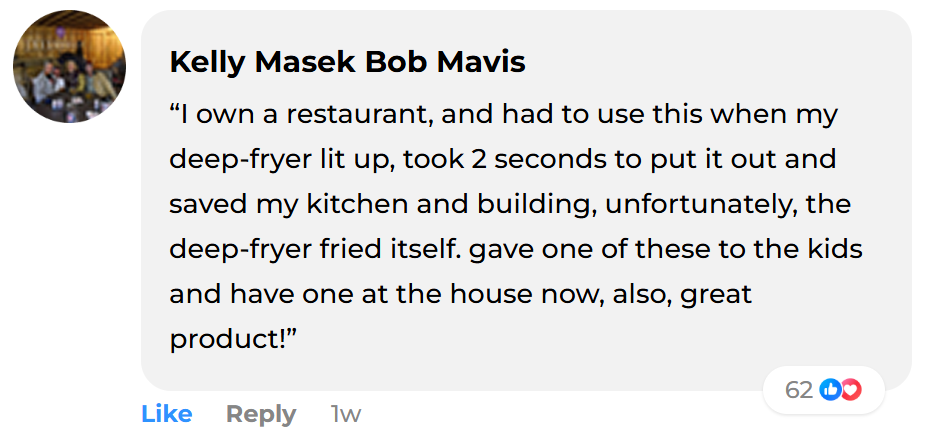Click the blue thumbs-up reaction icon

click(830, 390)
